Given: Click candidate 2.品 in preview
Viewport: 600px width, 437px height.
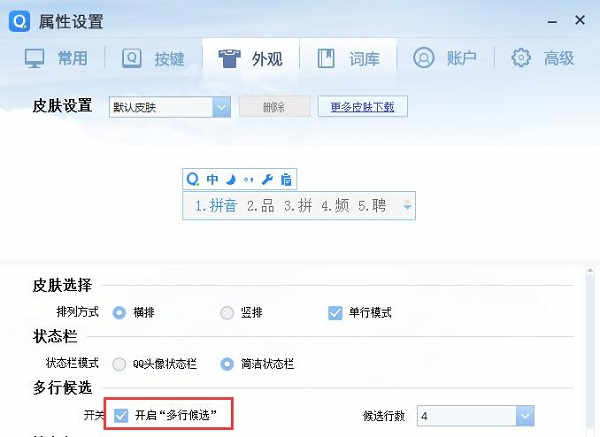Looking at the screenshot, I should coord(261,206).
